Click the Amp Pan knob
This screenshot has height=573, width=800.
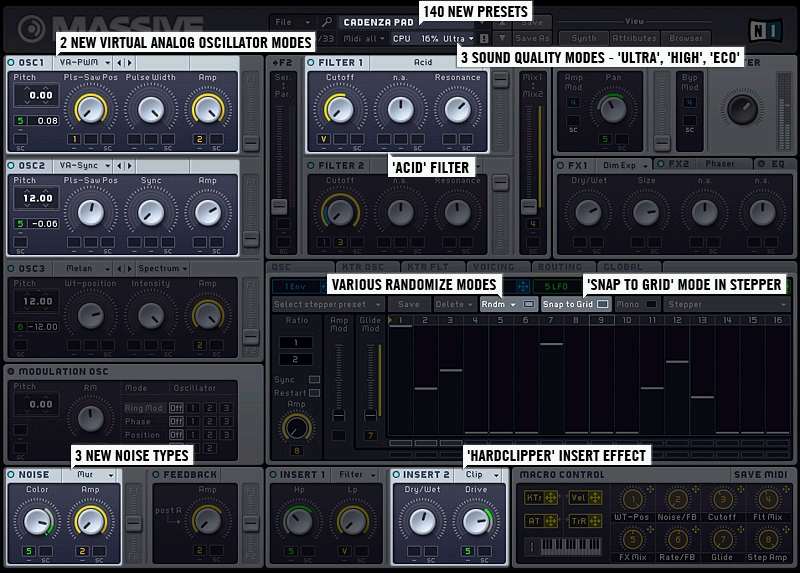[x=613, y=110]
